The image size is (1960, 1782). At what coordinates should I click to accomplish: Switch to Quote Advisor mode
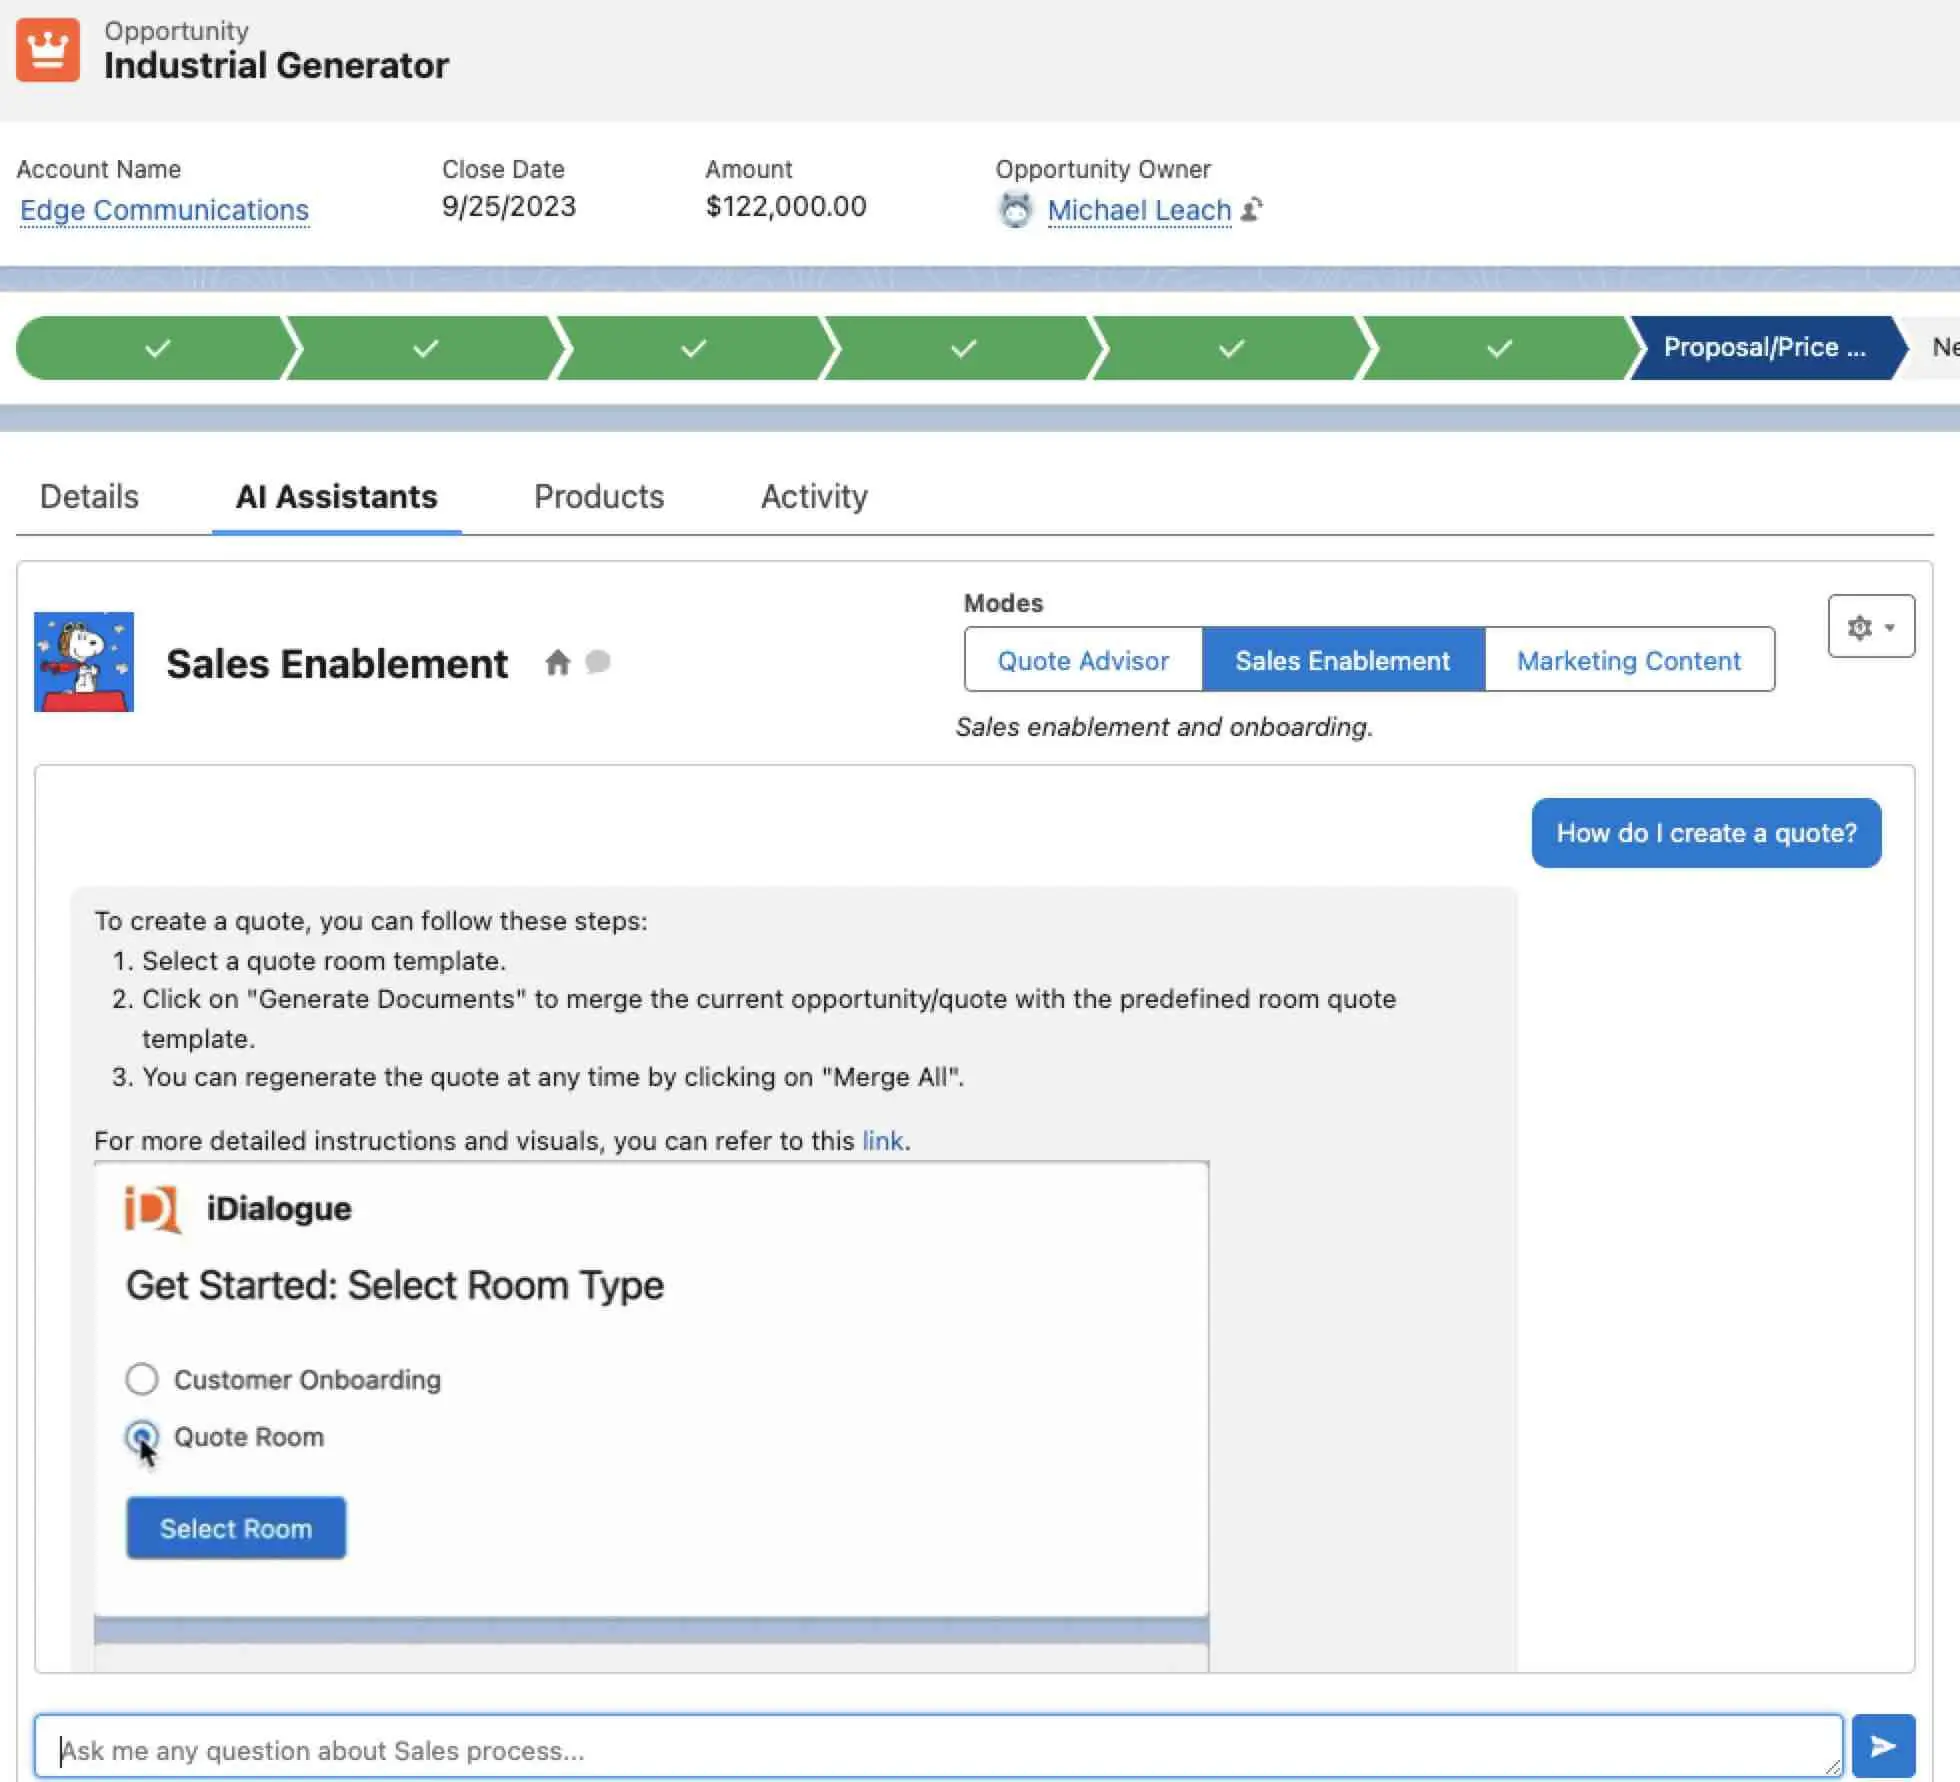pyautogui.click(x=1083, y=660)
